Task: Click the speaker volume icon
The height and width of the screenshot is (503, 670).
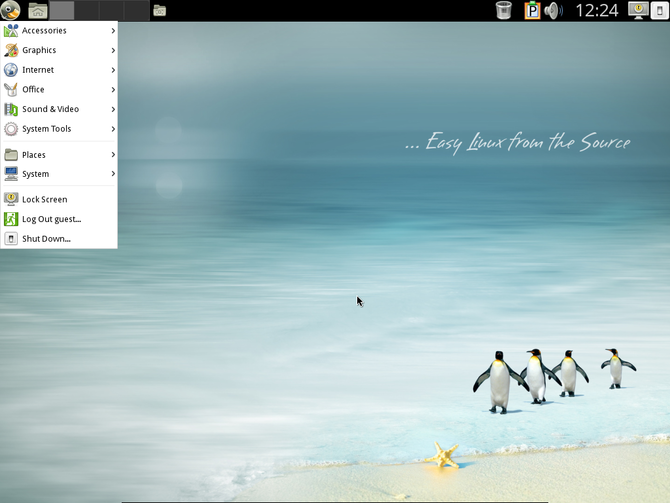Action: pos(553,11)
